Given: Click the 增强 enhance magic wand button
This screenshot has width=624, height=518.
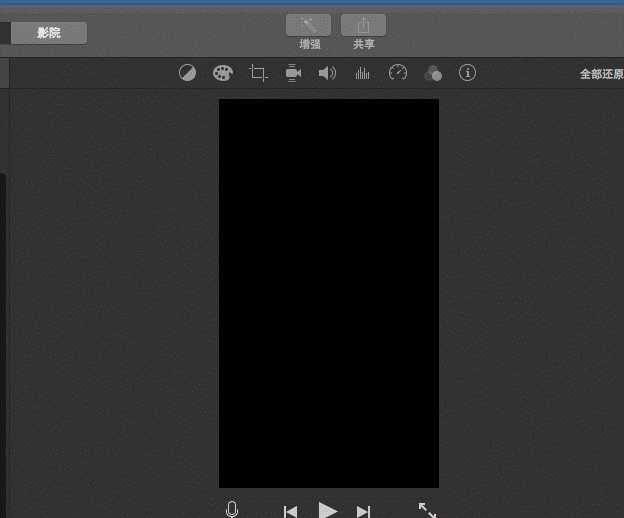Looking at the screenshot, I should [x=308, y=25].
